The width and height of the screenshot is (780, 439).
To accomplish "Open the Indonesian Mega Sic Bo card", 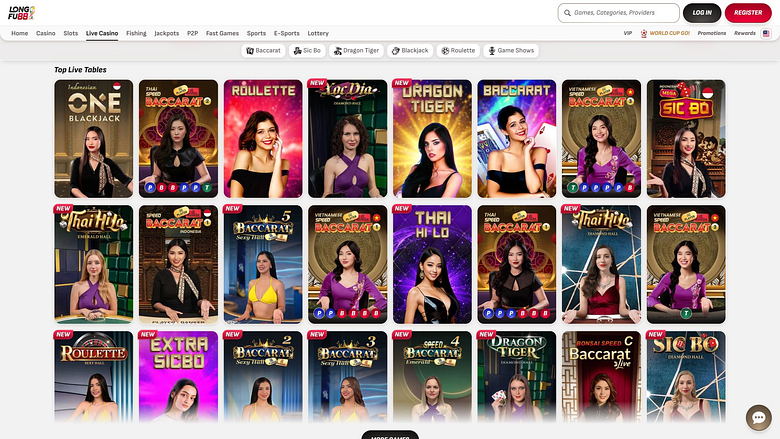I will 686,139.
